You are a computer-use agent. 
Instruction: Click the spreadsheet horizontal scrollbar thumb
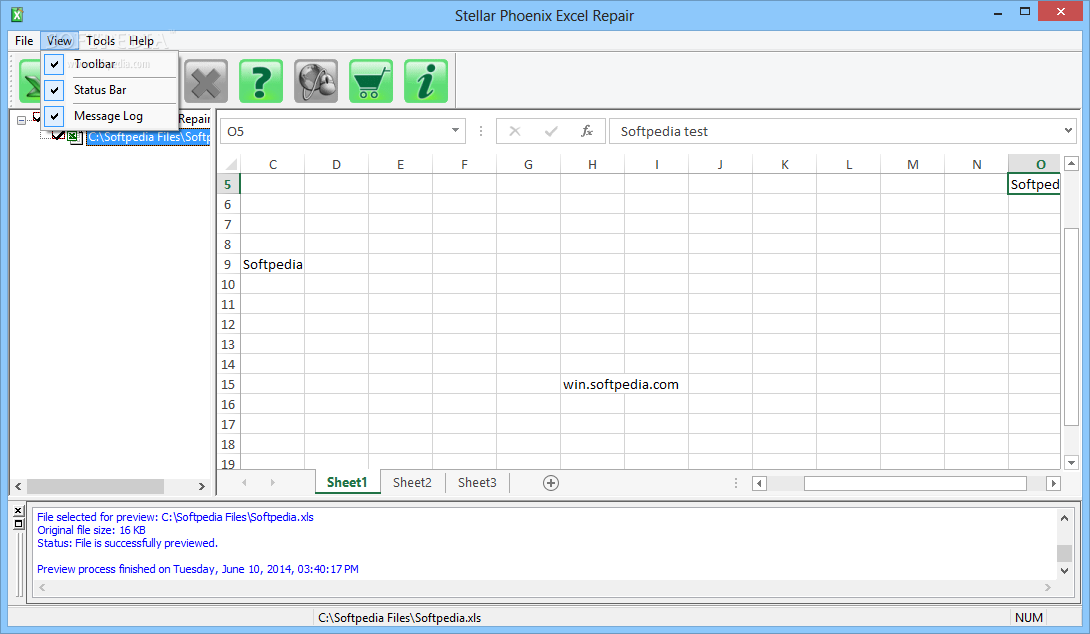tap(915, 483)
